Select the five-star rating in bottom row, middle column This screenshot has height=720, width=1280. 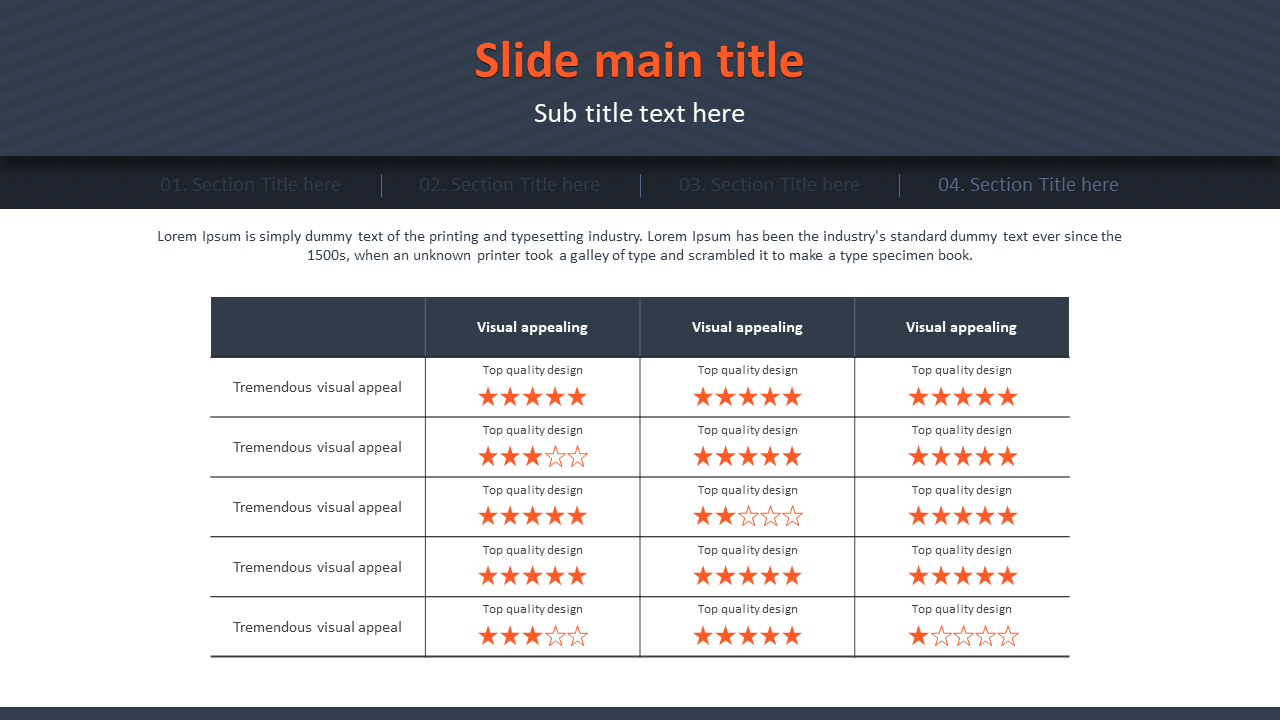coord(747,636)
